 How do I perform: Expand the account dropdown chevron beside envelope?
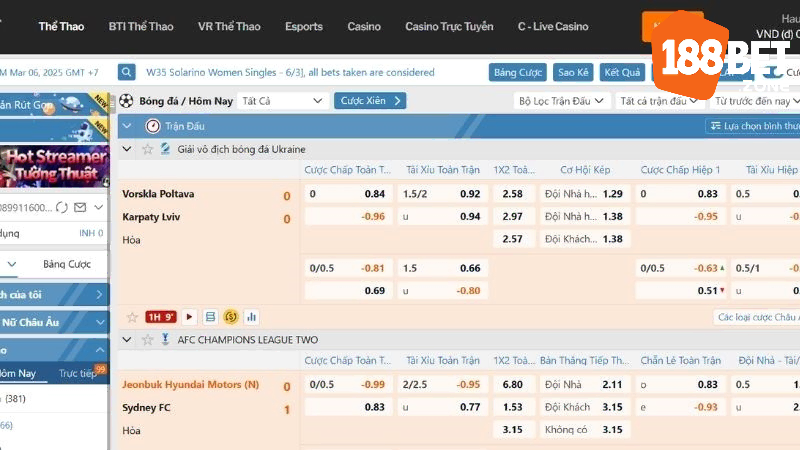(x=98, y=207)
